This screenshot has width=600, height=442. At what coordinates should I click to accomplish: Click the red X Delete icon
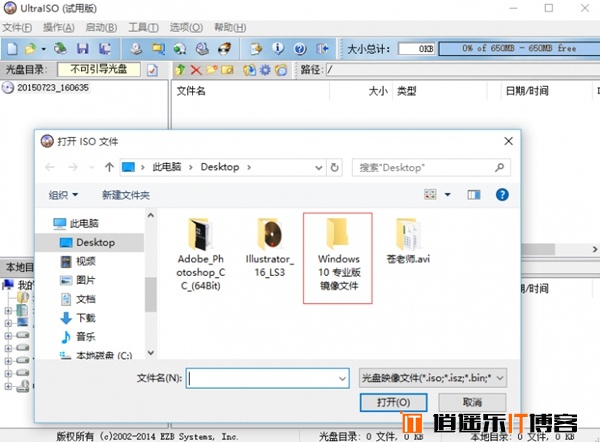tap(196, 70)
